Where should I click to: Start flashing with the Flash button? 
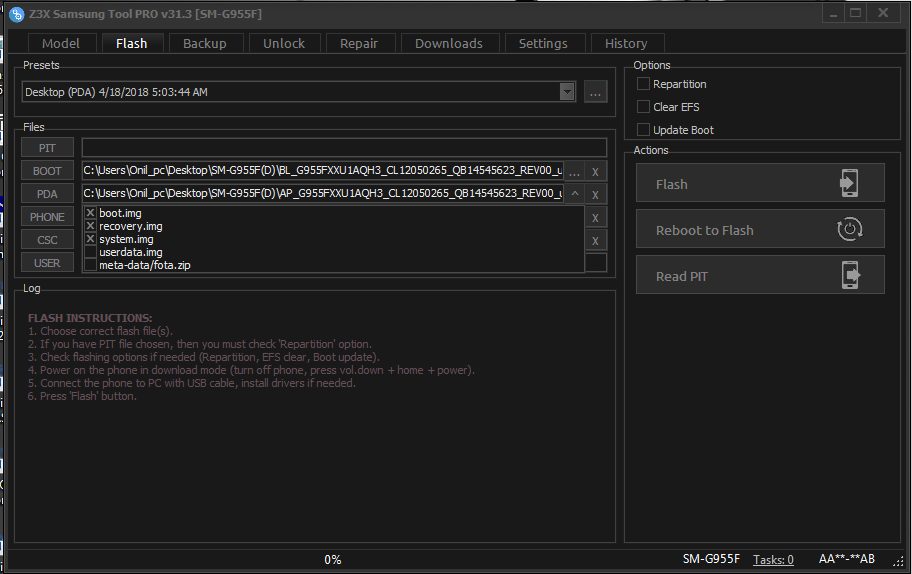point(760,183)
